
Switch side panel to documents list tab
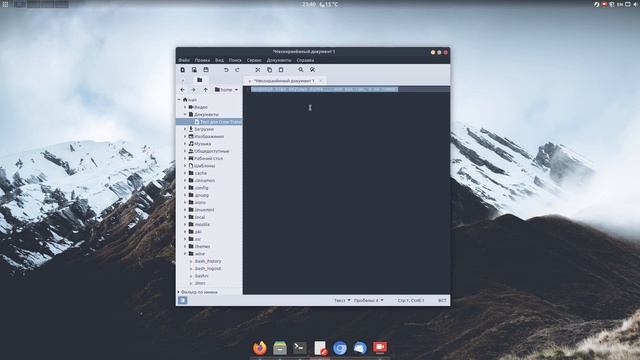183,80
